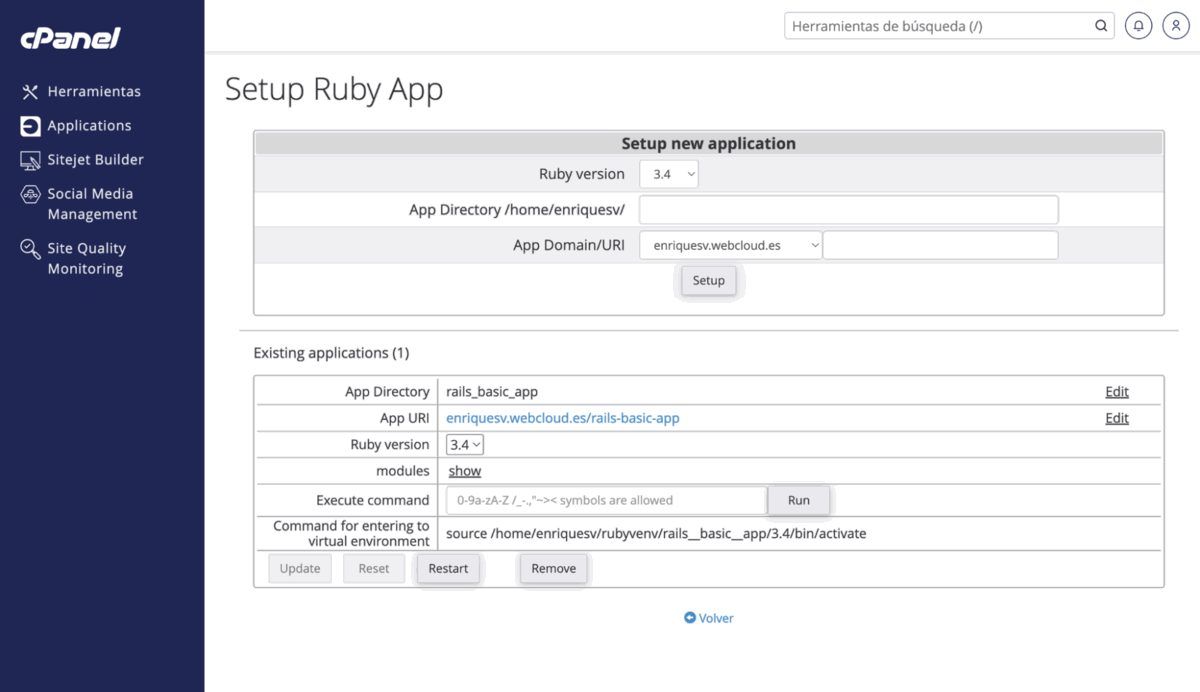Click the Setup button

[x=709, y=281]
